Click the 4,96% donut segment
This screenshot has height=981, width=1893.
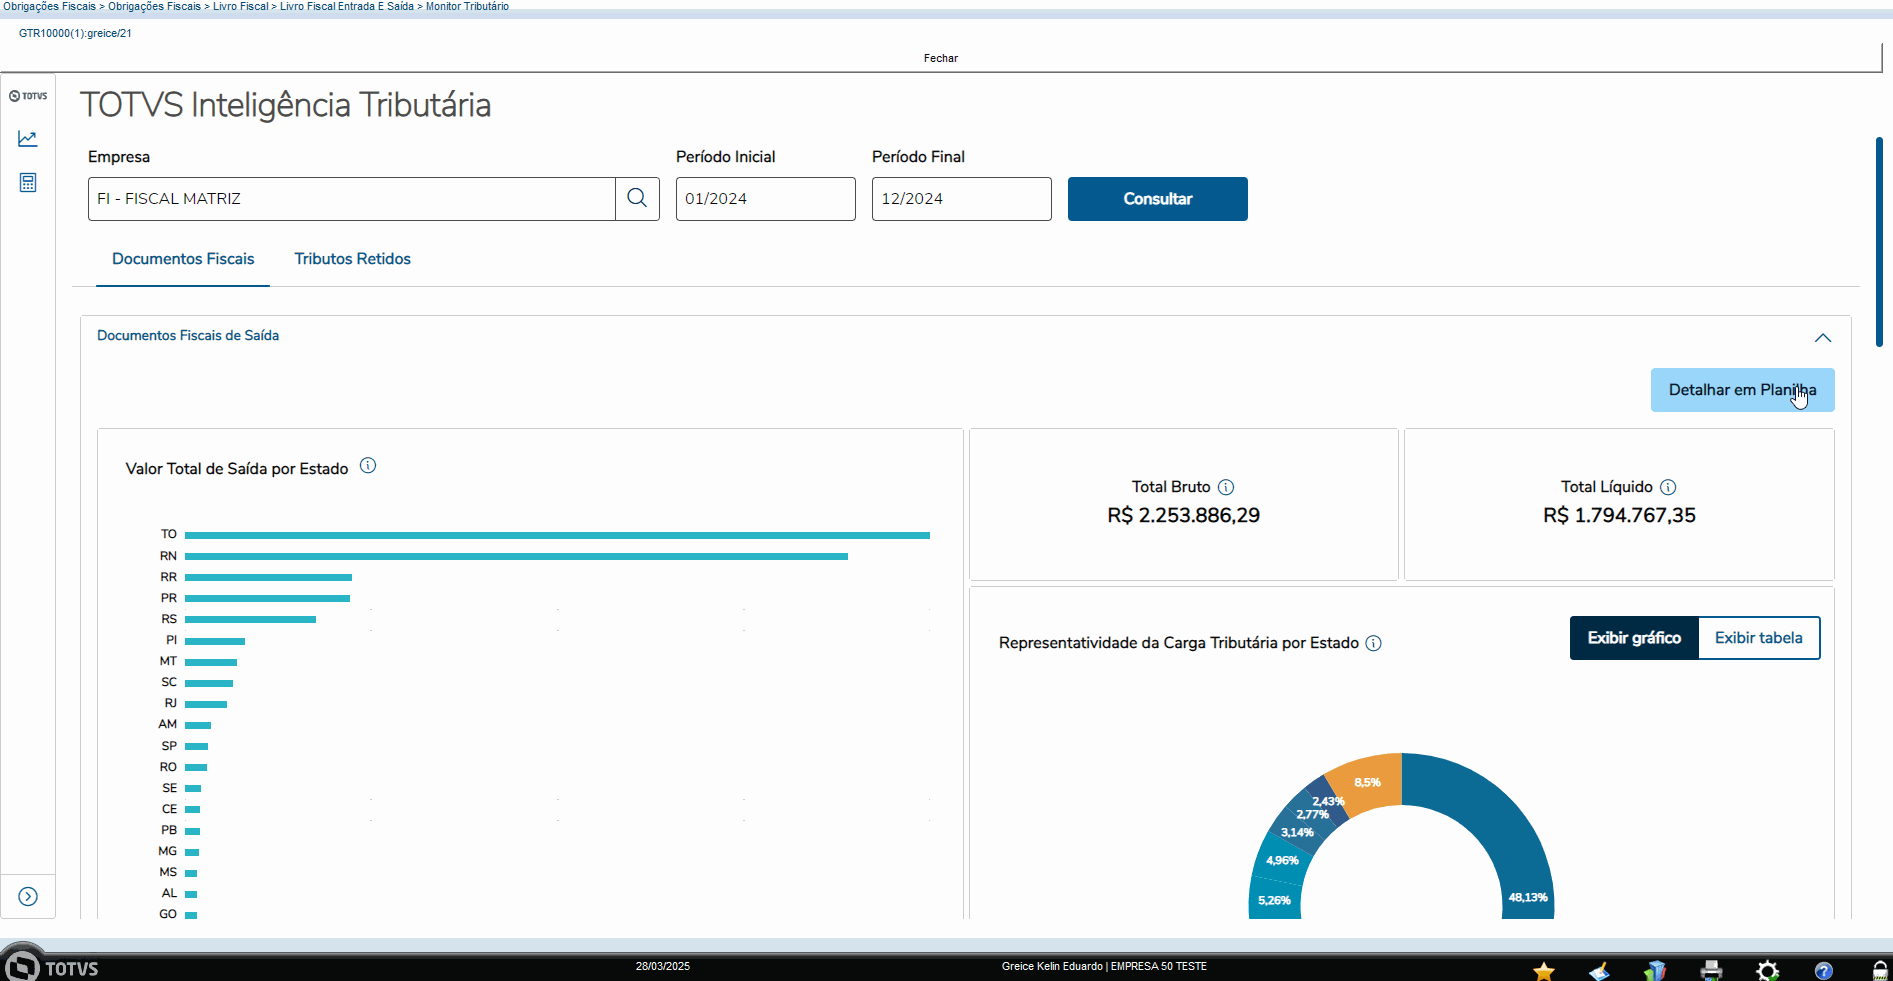(x=1282, y=860)
